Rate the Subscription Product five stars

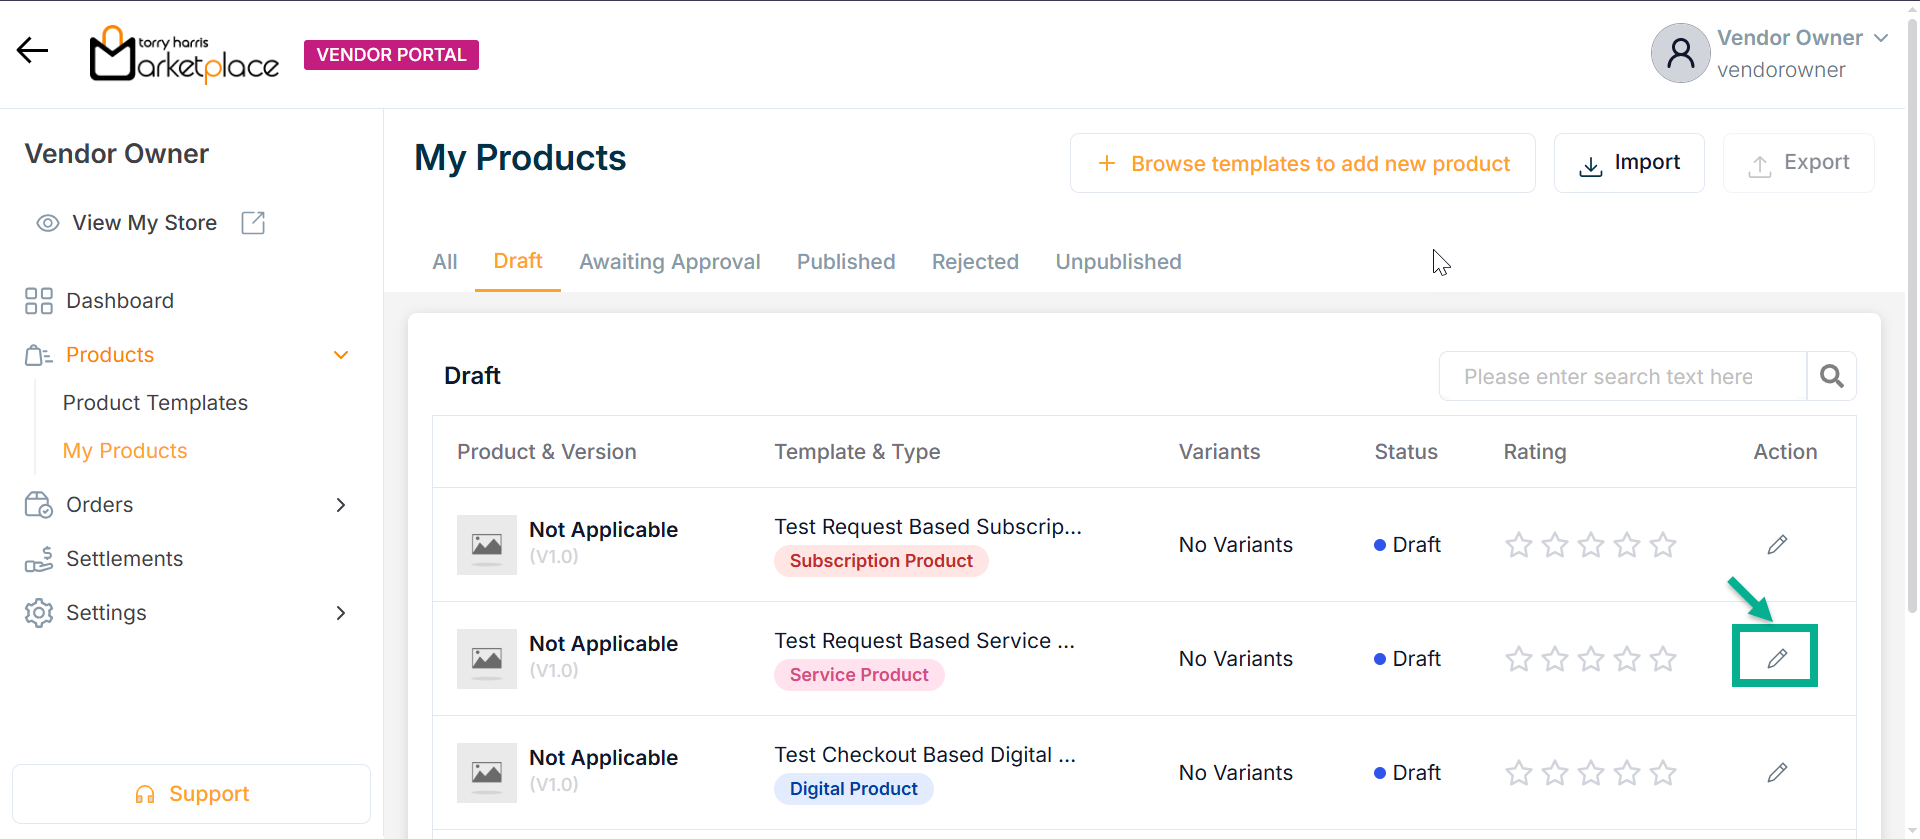(1663, 545)
